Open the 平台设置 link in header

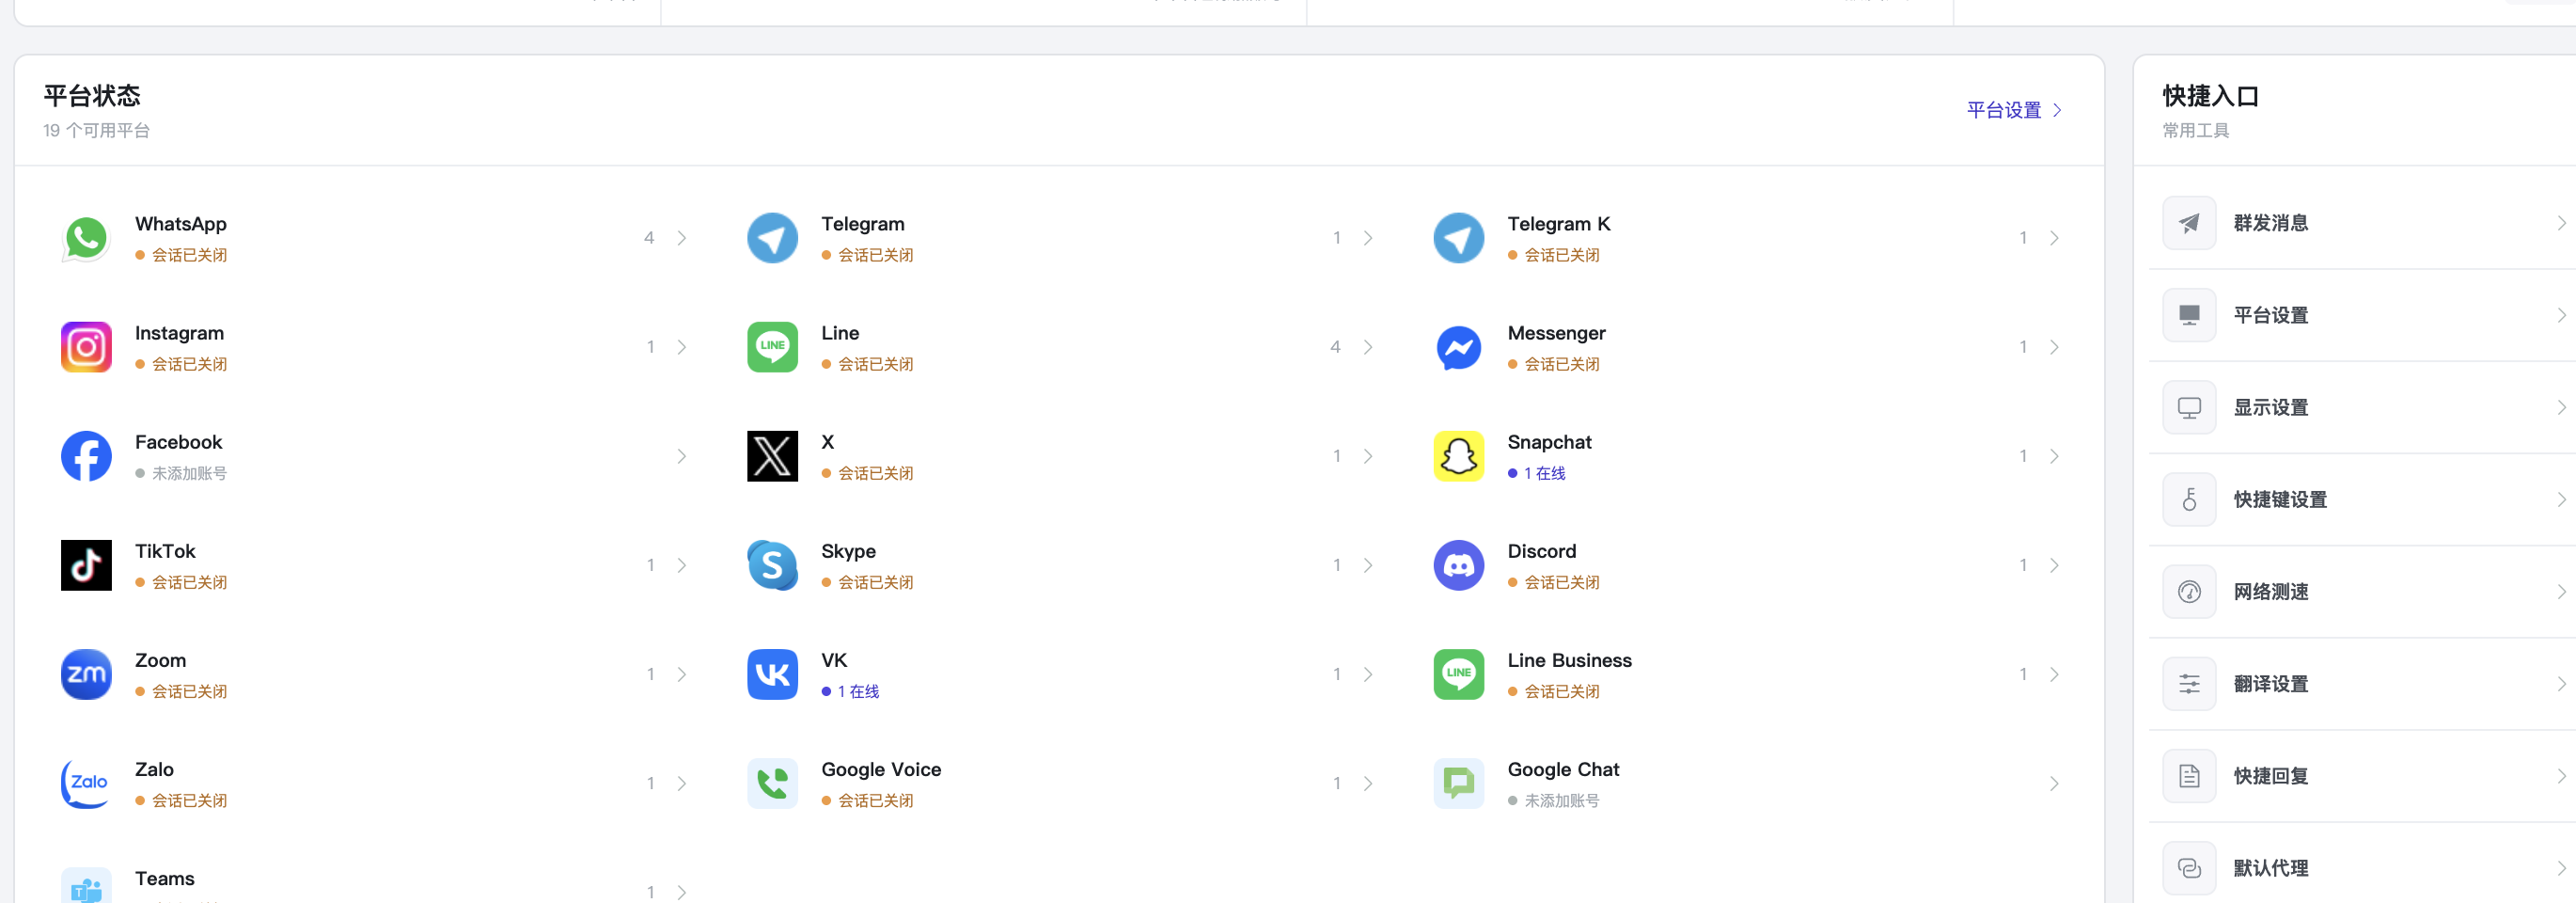(2014, 110)
